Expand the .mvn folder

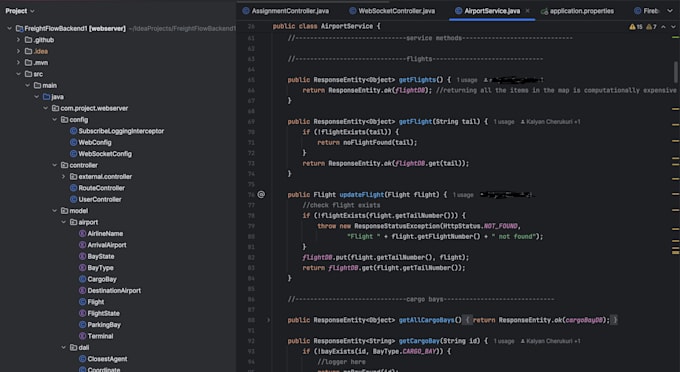coord(18,62)
